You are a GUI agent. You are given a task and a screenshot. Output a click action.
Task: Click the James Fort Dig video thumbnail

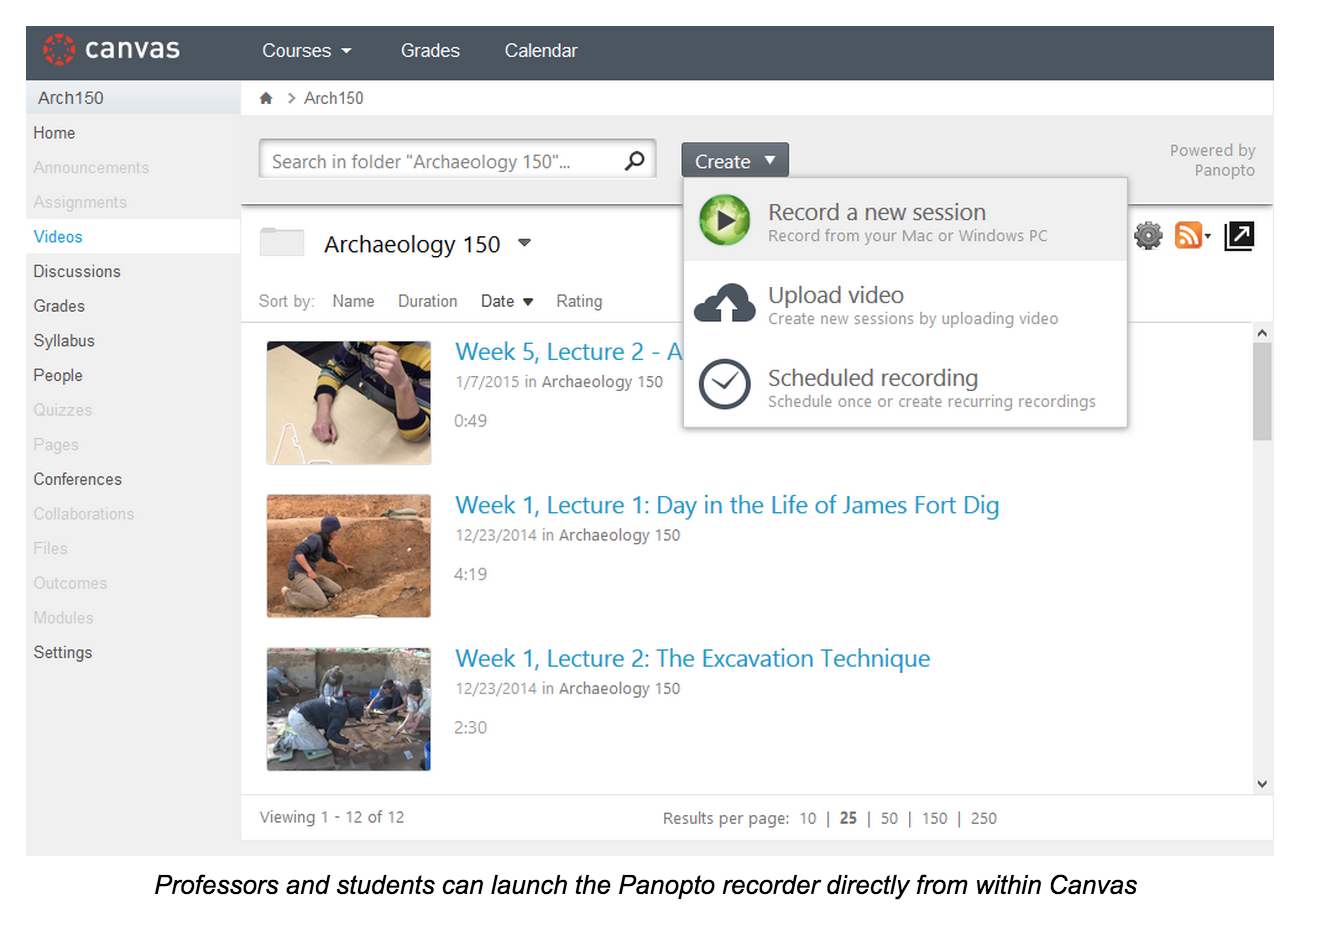click(x=349, y=556)
